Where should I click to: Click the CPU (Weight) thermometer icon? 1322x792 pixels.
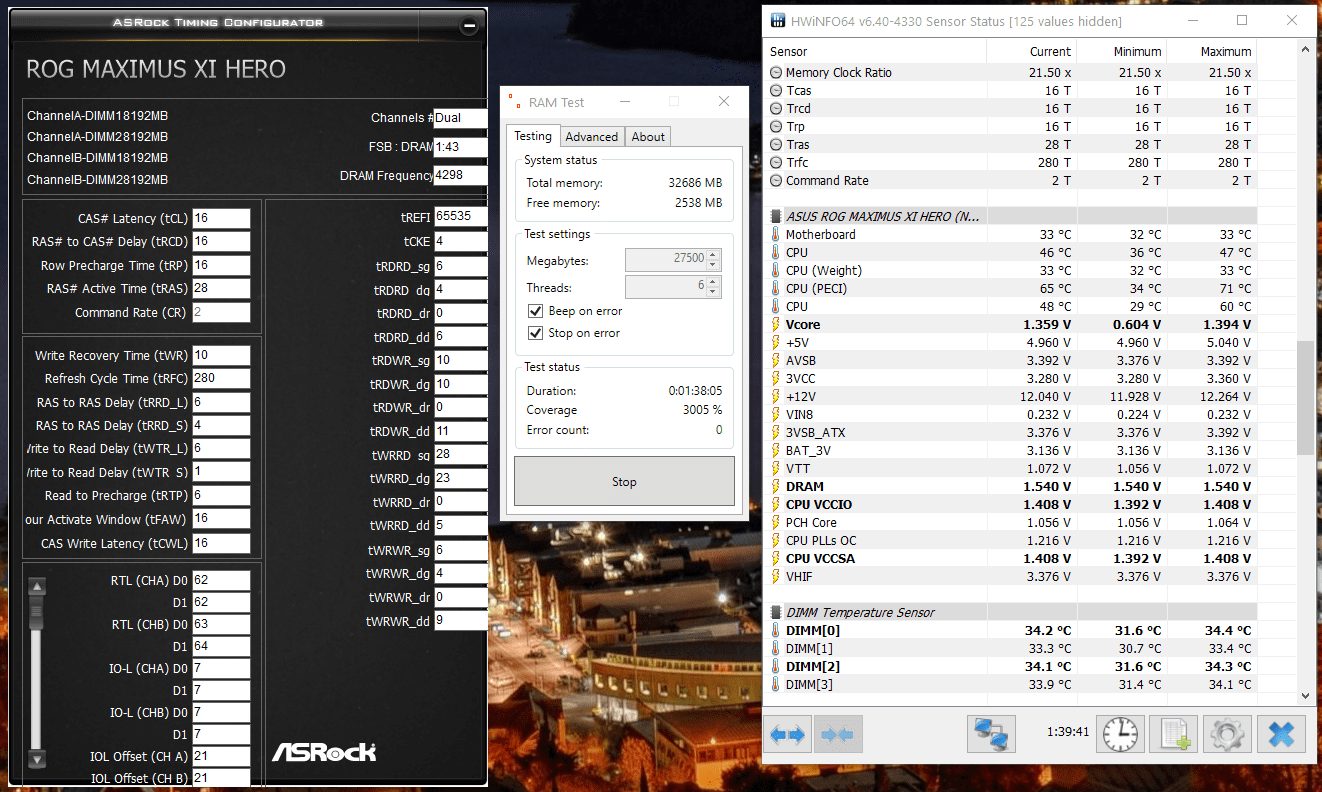coord(776,271)
